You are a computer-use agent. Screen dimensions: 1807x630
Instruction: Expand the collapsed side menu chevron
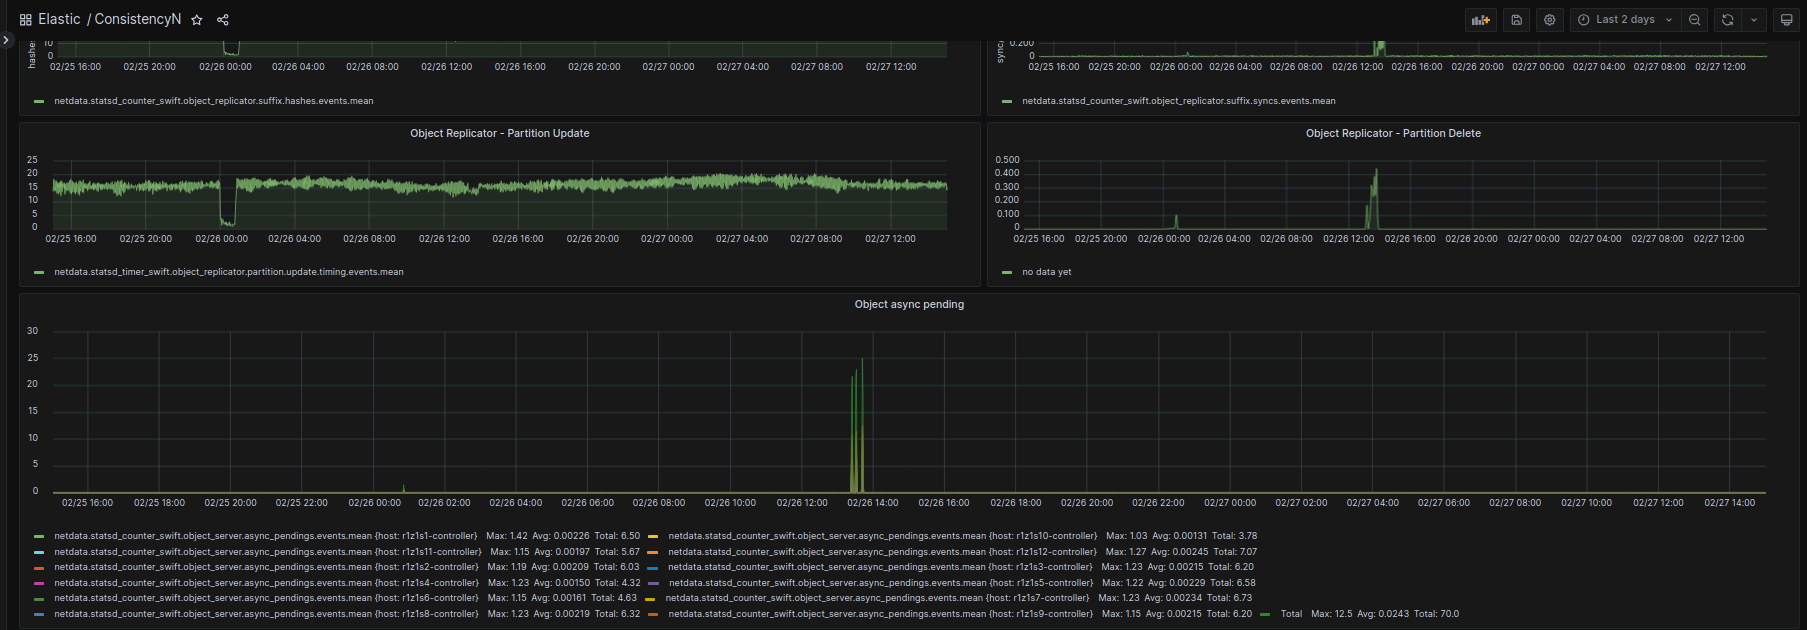point(6,40)
